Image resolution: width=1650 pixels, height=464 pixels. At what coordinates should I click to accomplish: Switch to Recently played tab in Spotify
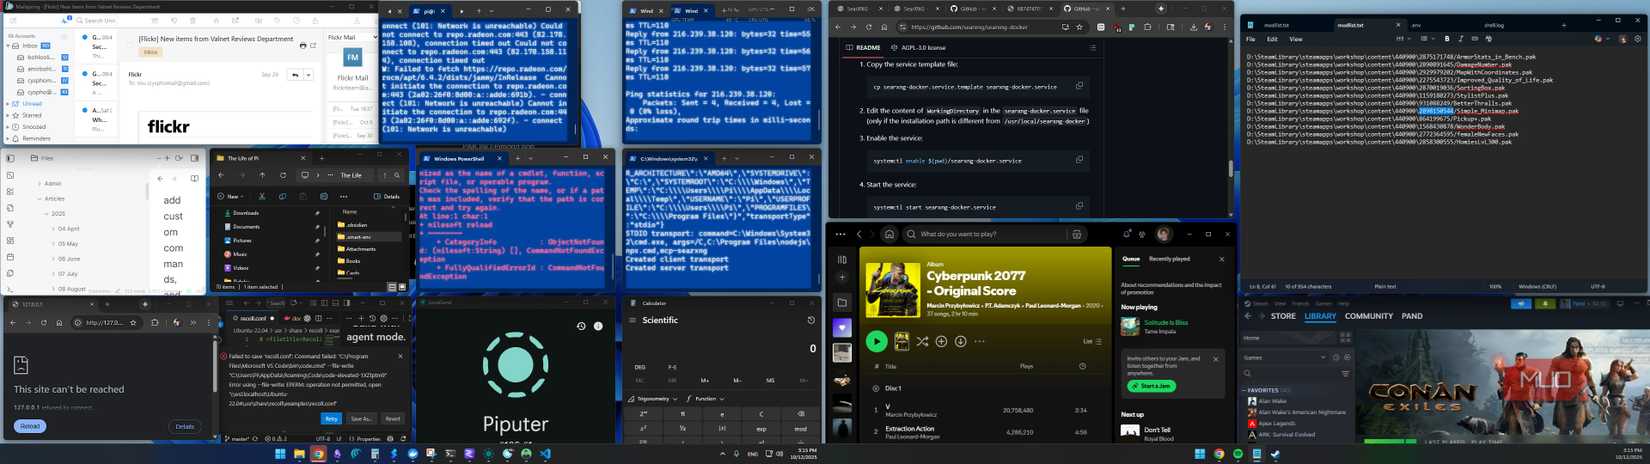[1169, 259]
